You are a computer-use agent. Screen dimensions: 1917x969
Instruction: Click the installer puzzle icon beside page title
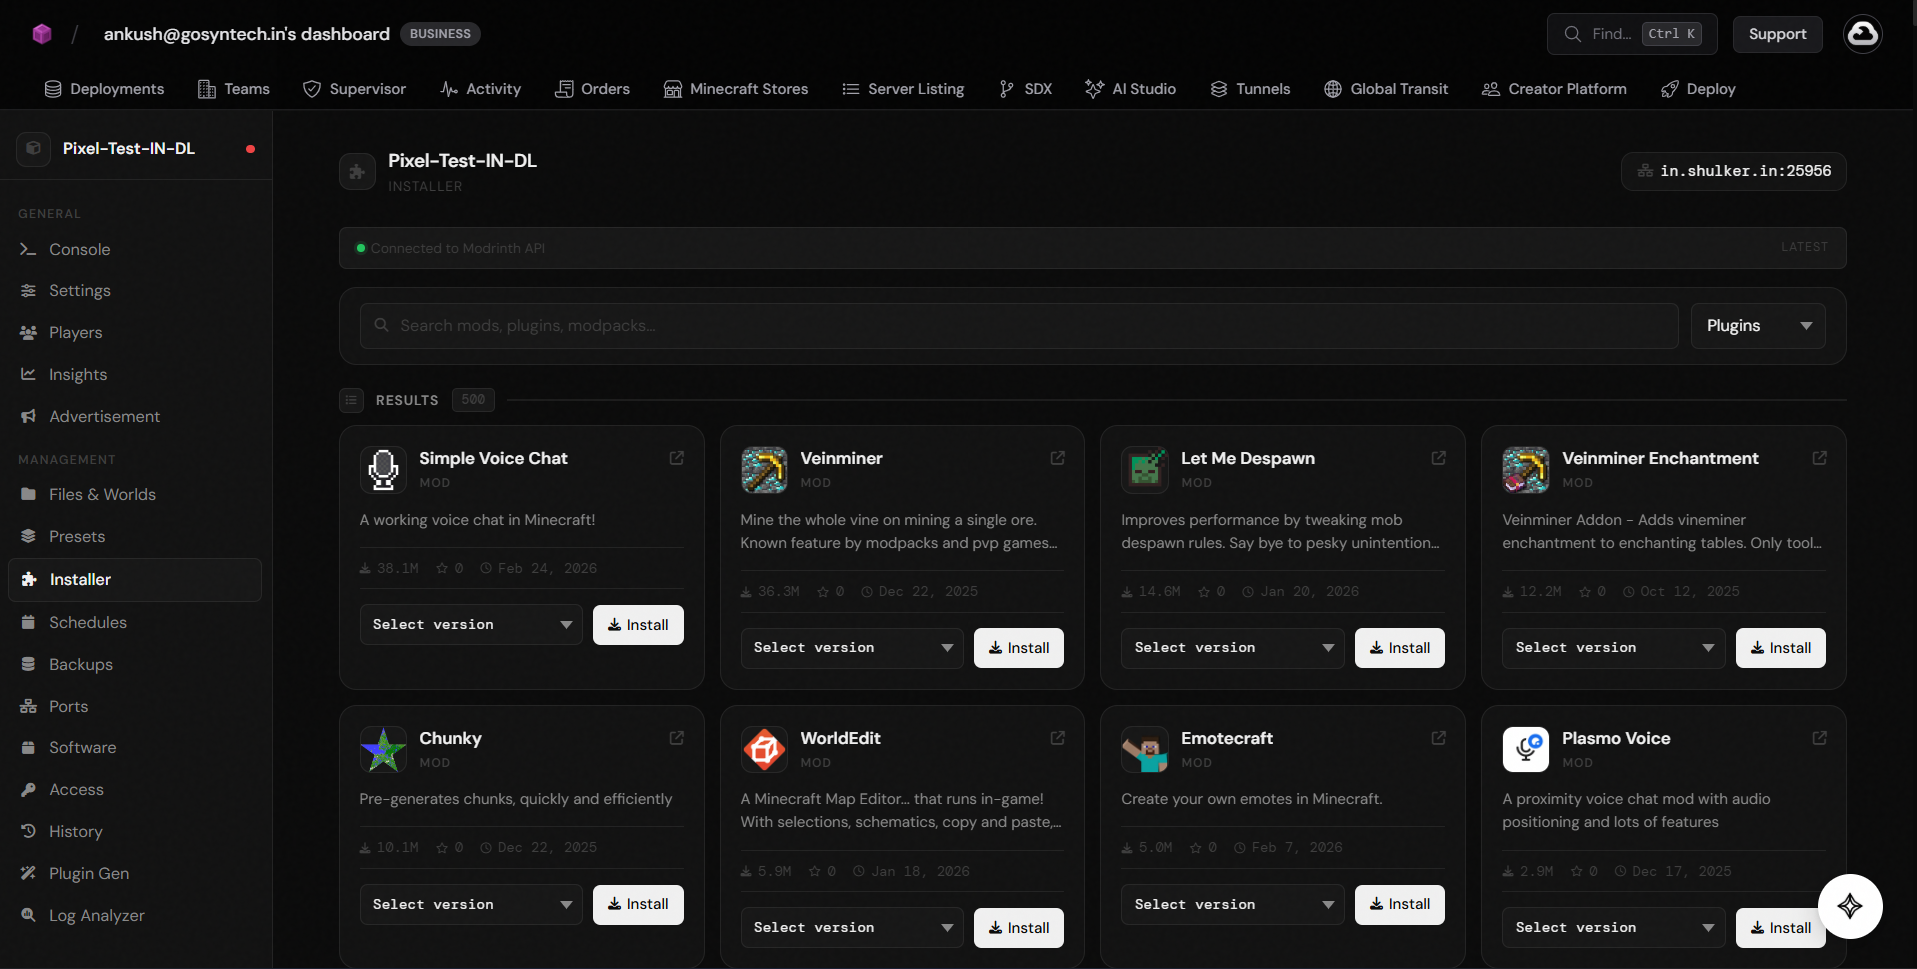tap(357, 172)
